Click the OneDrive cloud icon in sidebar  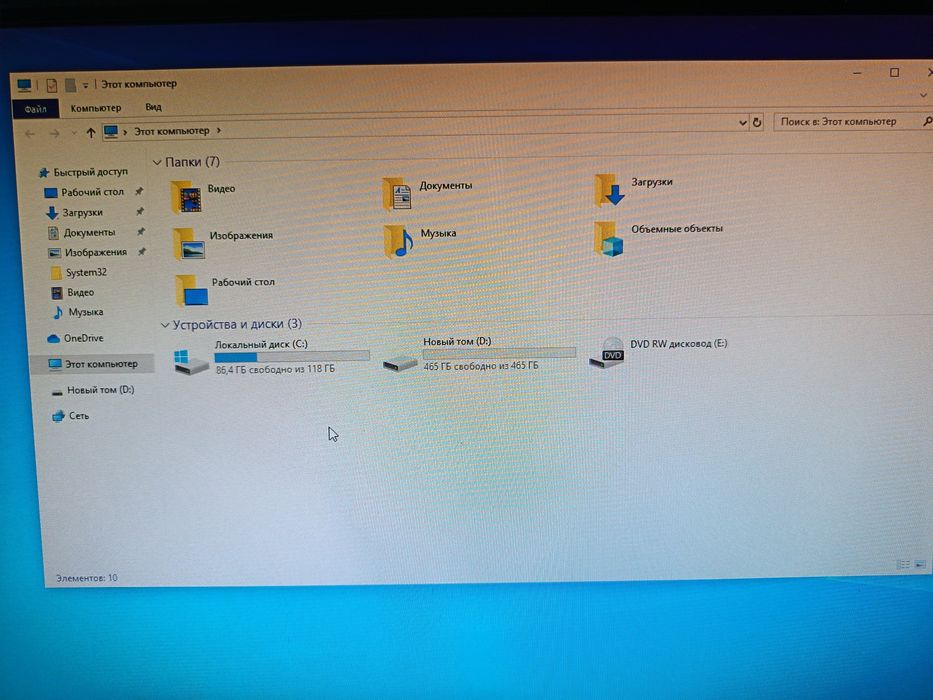click(53, 339)
